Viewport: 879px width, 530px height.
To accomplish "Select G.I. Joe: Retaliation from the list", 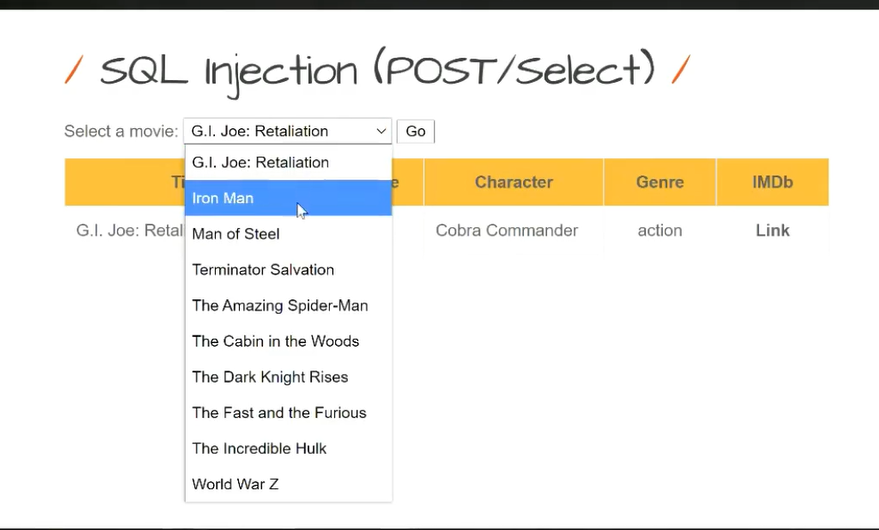I will [x=260, y=163].
